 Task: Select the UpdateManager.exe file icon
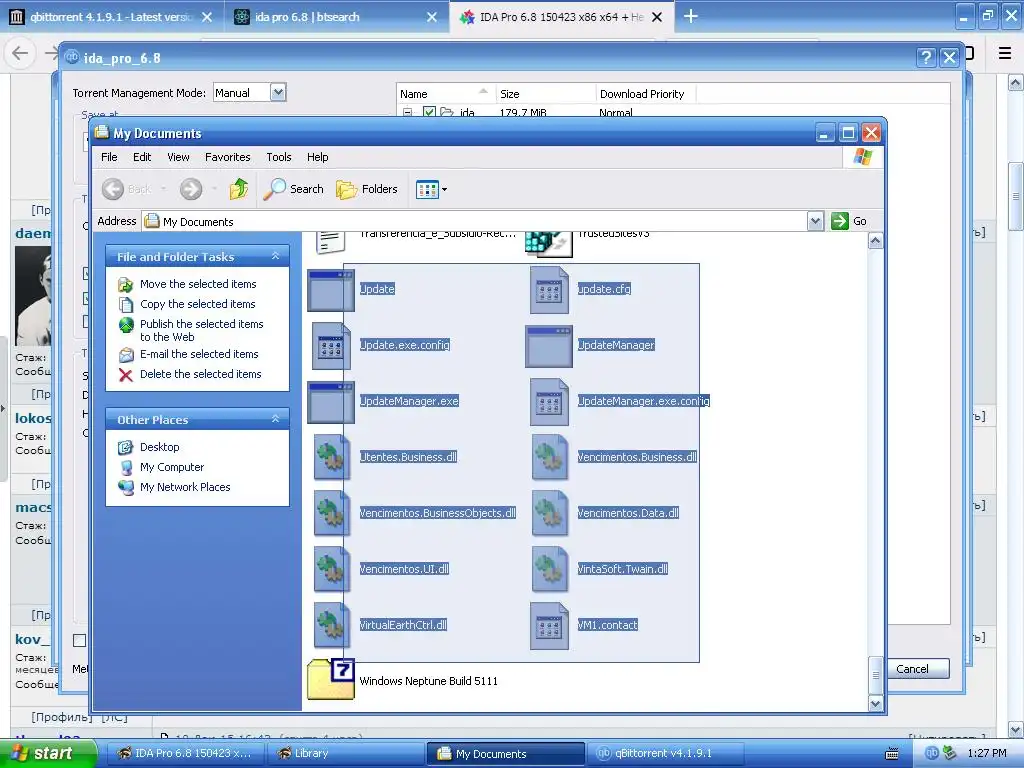point(331,402)
